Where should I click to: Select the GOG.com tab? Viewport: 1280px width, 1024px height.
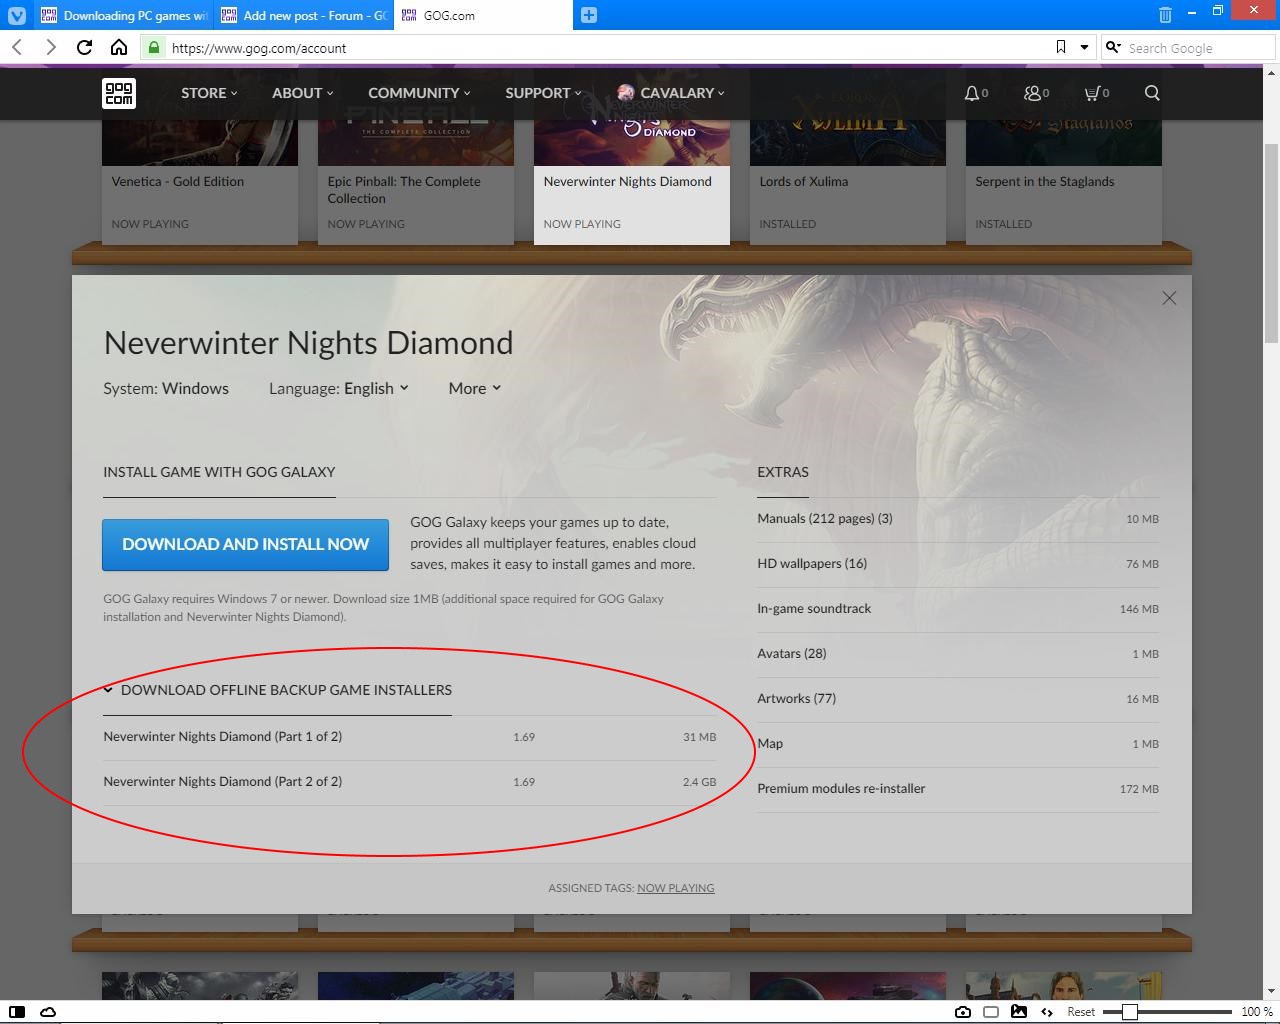coord(484,15)
